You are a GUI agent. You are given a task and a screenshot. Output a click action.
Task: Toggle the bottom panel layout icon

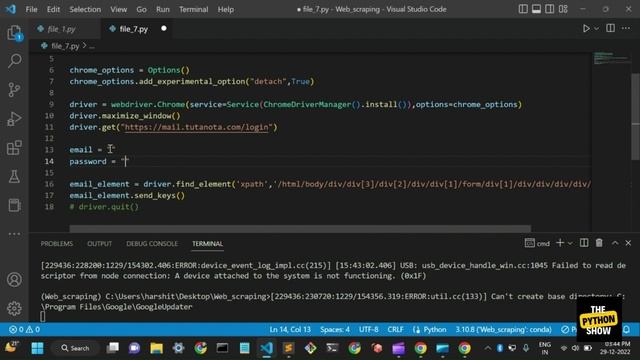click(536, 9)
